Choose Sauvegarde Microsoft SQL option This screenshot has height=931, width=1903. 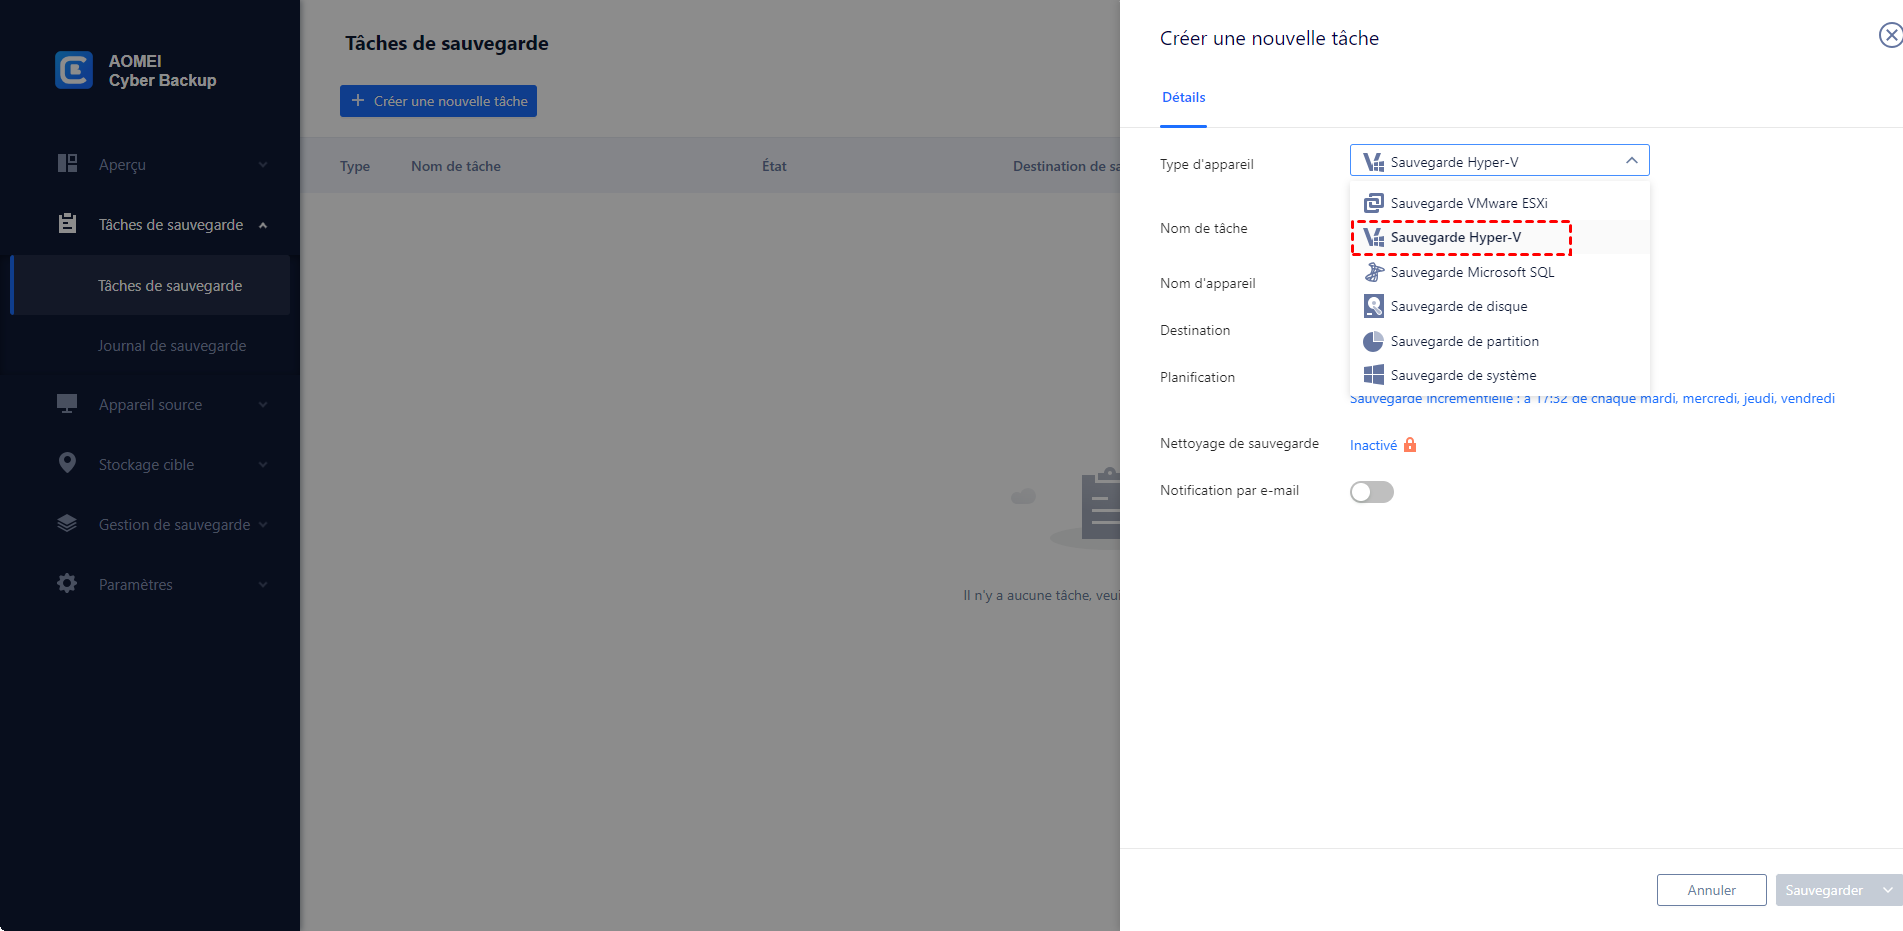pyautogui.click(x=1499, y=272)
